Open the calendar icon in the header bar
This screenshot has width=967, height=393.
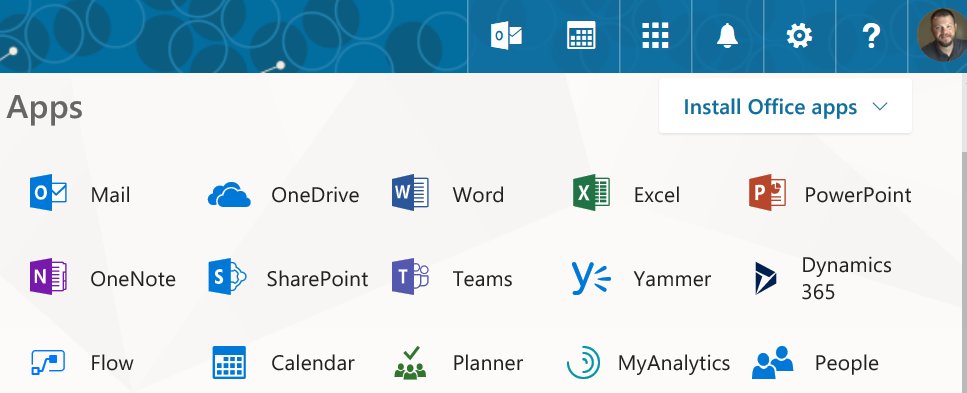click(581, 36)
